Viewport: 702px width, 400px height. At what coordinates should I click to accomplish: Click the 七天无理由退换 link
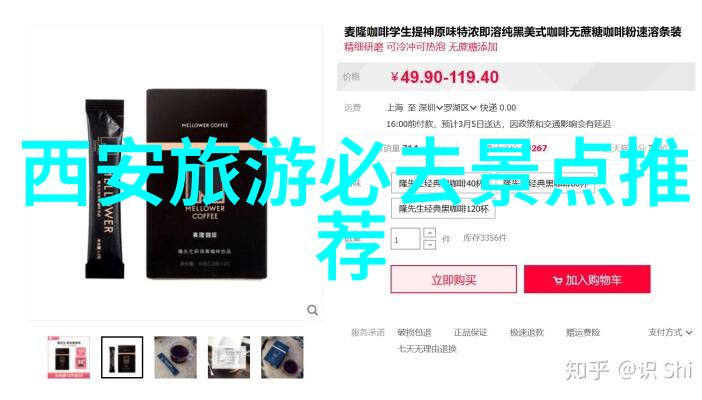click(x=427, y=348)
